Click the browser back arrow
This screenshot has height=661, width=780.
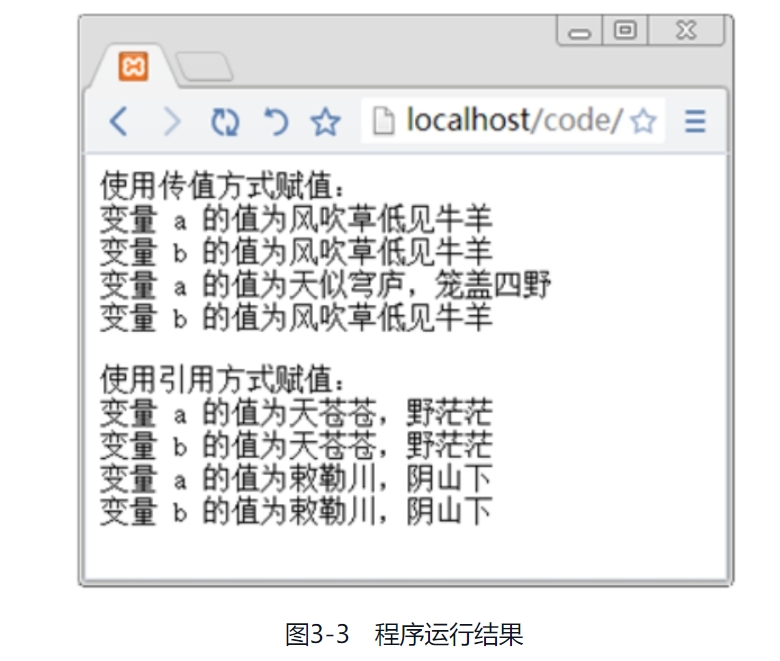[x=118, y=122]
